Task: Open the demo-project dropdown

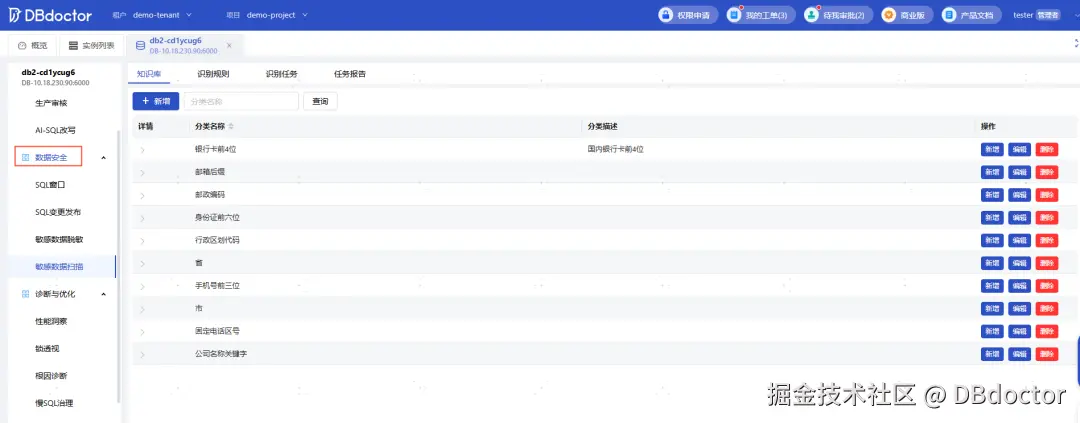Action: [278, 14]
